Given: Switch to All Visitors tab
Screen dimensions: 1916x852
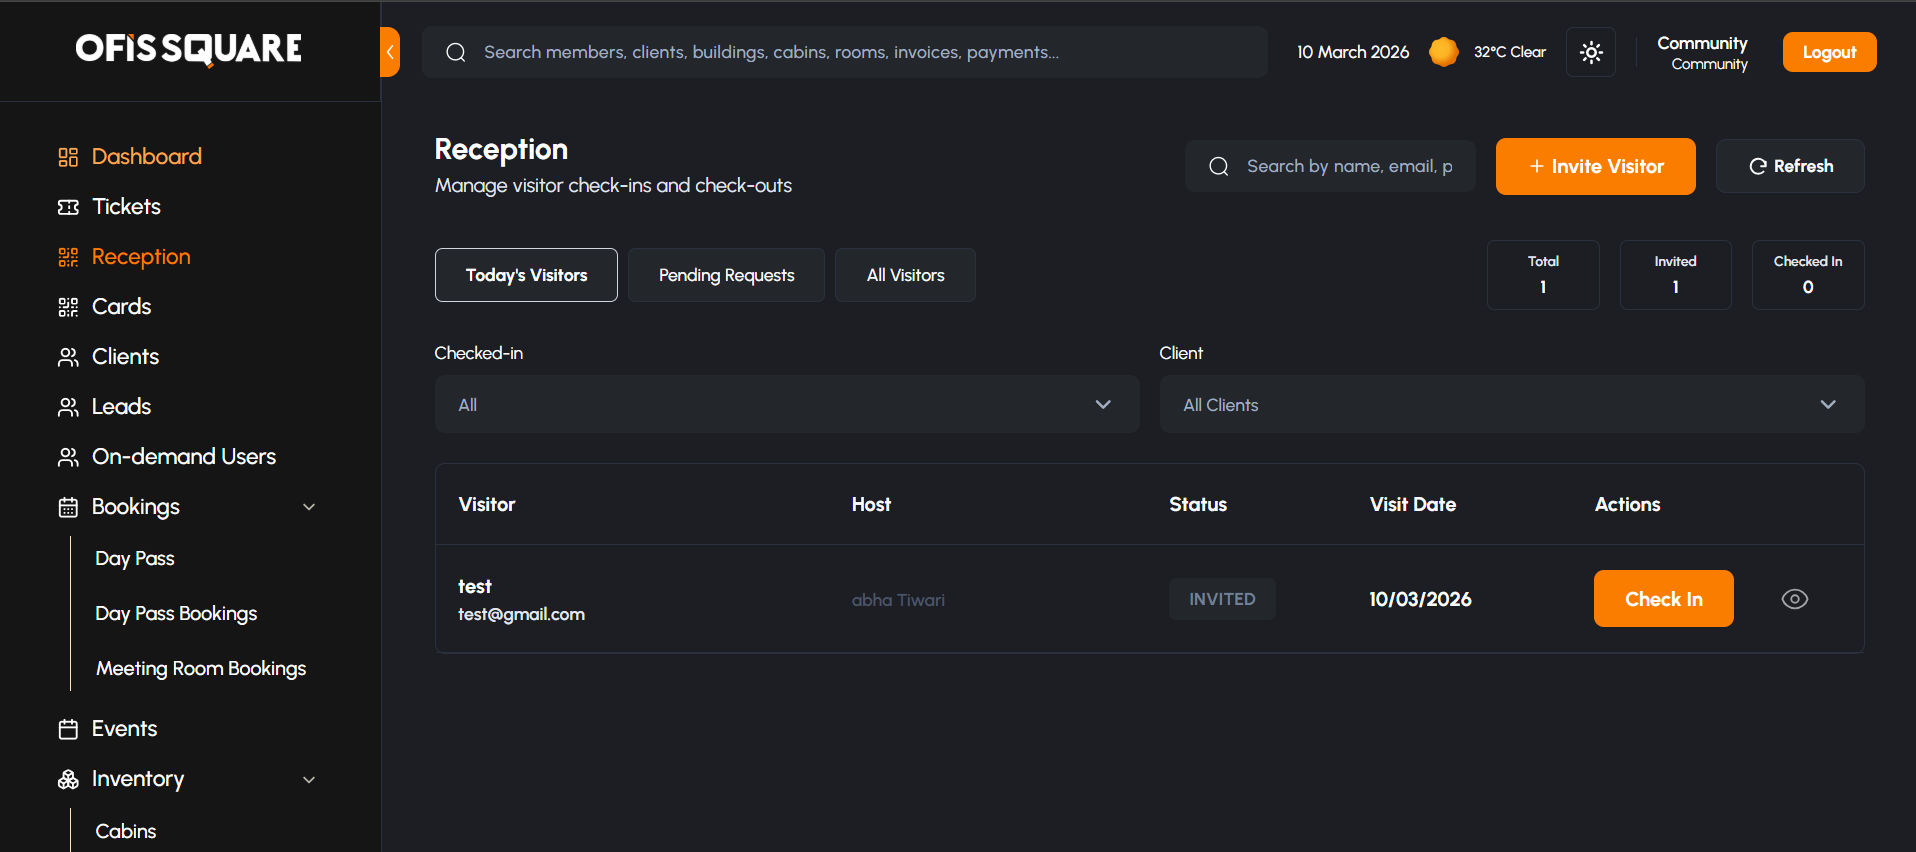Looking at the screenshot, I should [905, 275].
